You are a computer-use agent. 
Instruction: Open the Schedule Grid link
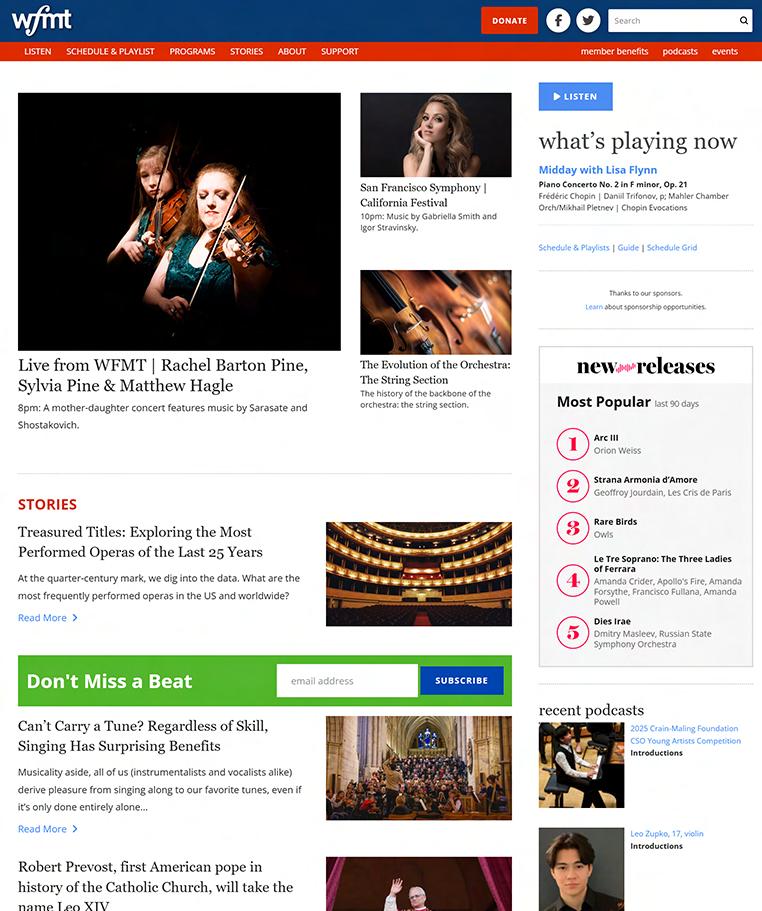point(672,248)
